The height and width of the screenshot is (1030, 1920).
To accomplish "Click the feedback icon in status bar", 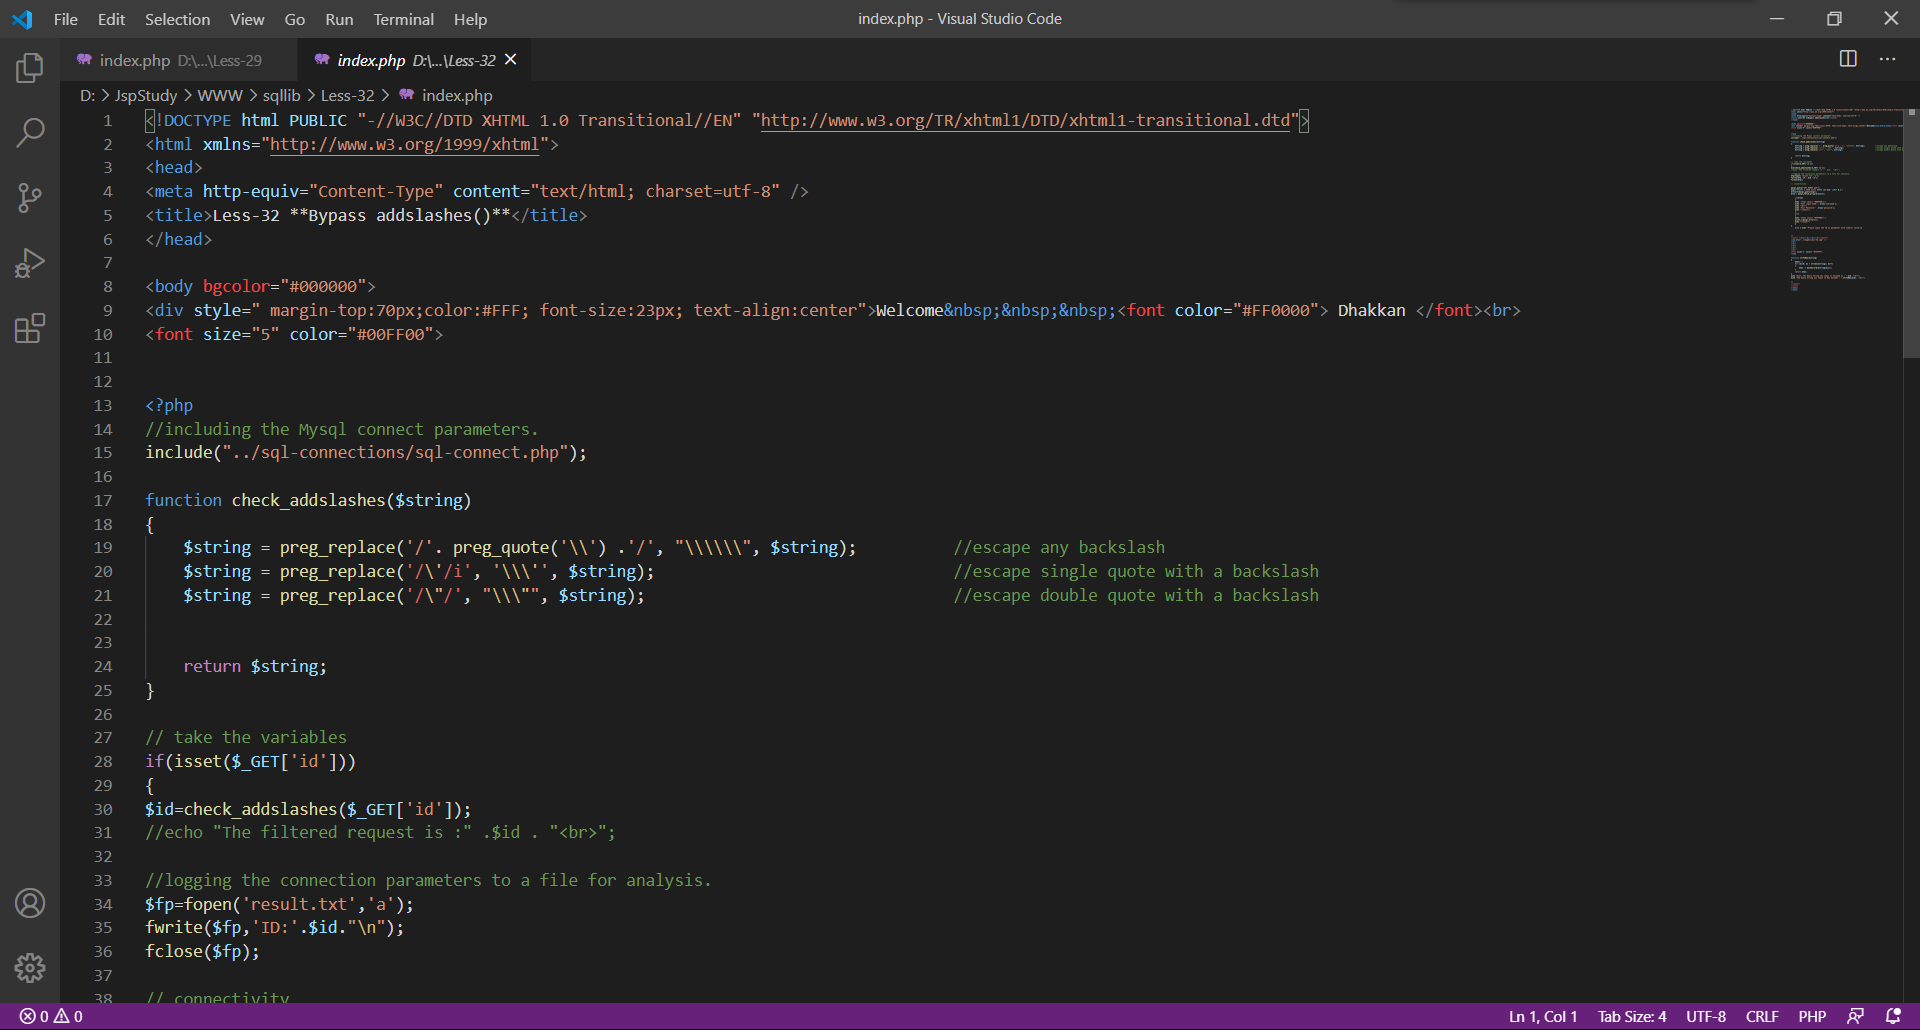I will [x=1855, y=1016].
